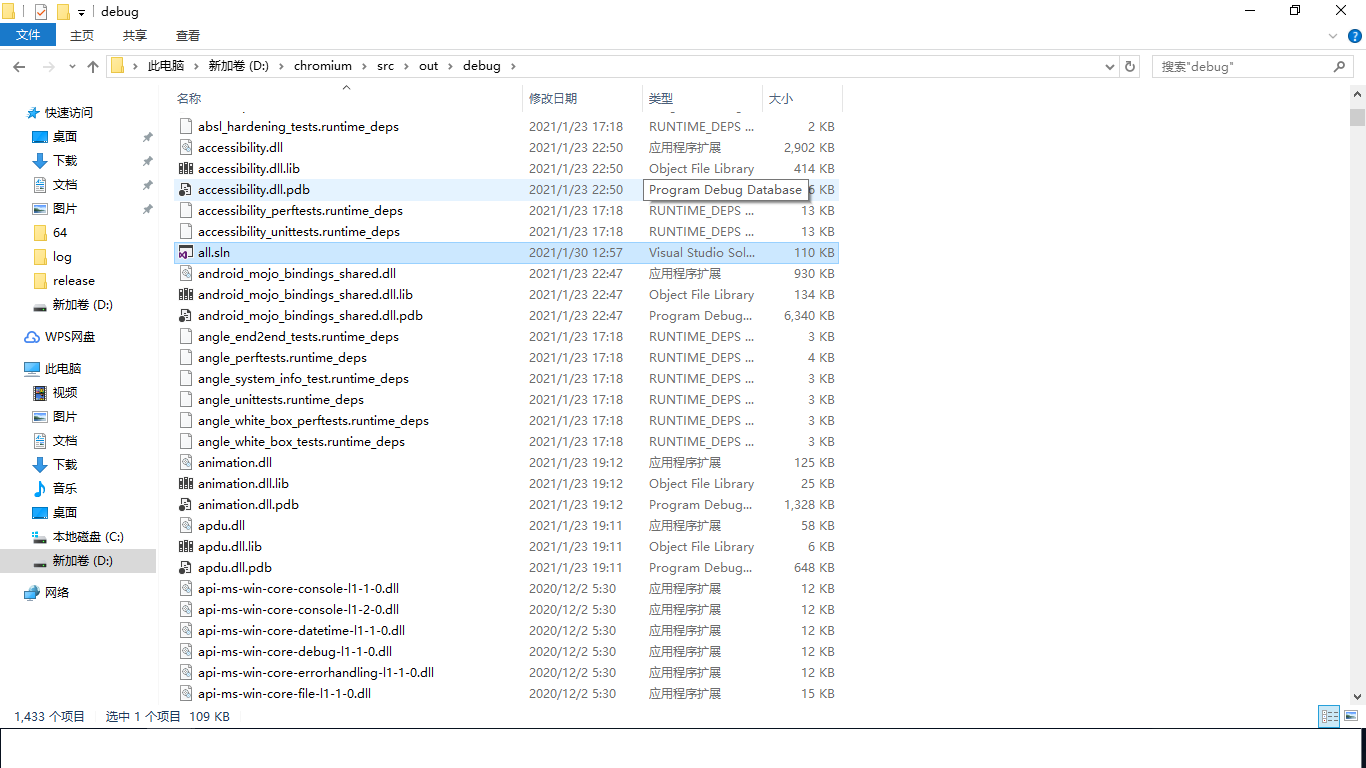The image size is (1366, 768).
Task: Select details view icon in status bar
Action: pyautogui.click(x=1329, y=716)
